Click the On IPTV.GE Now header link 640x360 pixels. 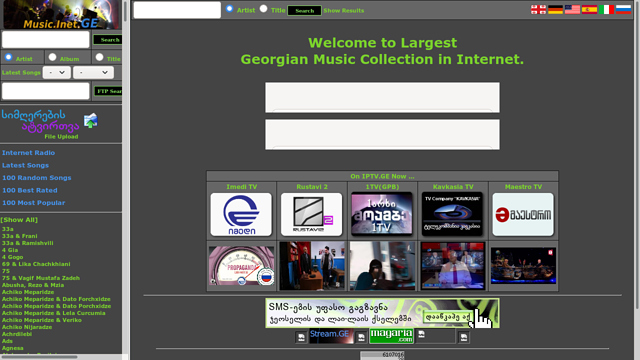pyautogui.click(x=382, y=176)
